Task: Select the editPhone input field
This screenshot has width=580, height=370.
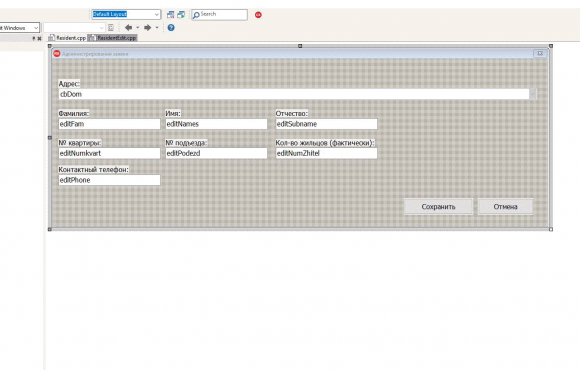Action: 109,180
